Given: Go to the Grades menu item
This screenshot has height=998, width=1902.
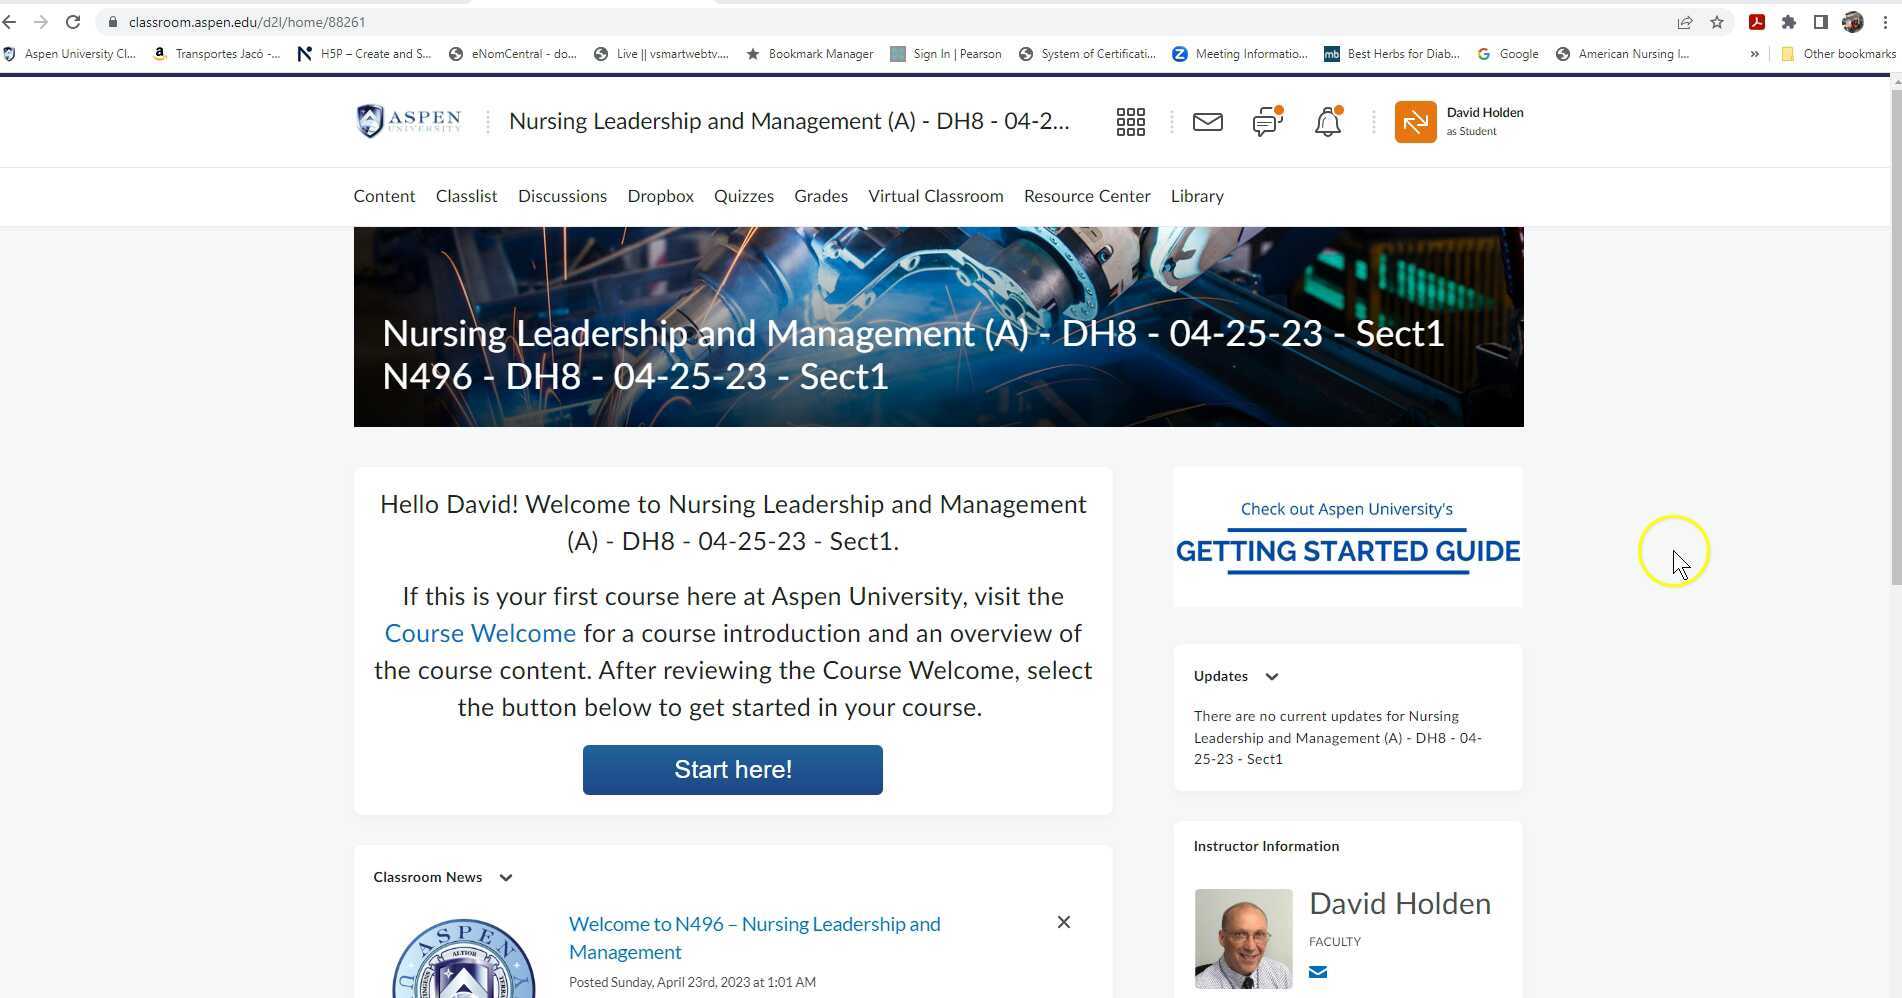Looking at the screenshot, I should (x=820, y=196).
